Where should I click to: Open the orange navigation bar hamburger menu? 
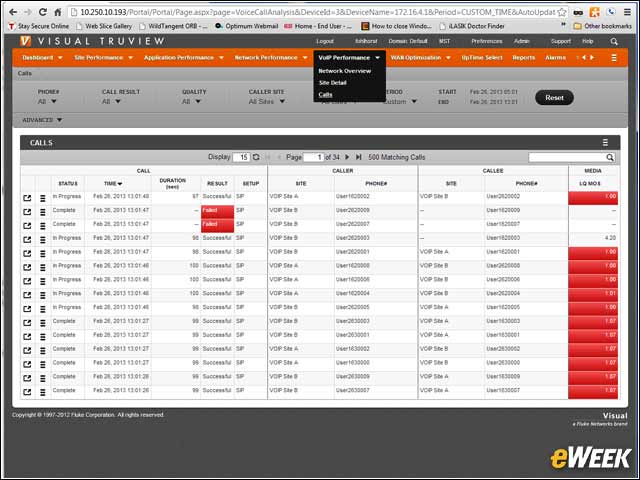[x=614, y=58]
